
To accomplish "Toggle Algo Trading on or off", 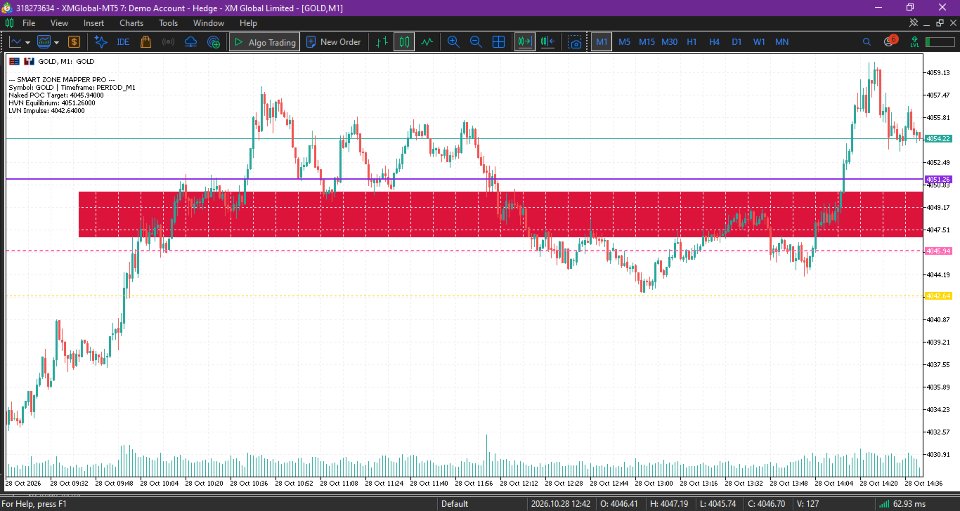I will [x=264, y=42].
